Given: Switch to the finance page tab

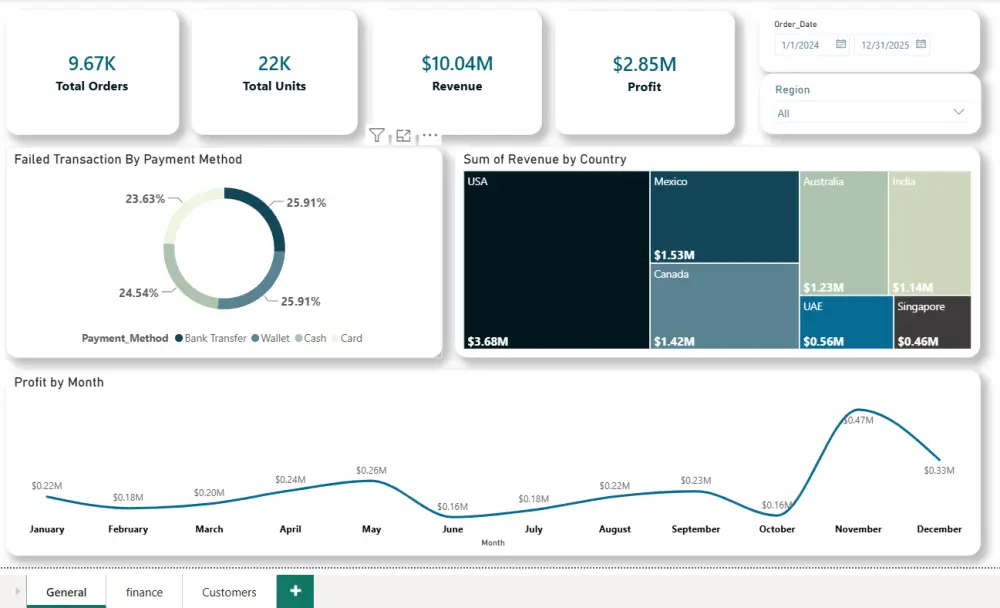Looking at the screenshot, I should pos(144,591).
